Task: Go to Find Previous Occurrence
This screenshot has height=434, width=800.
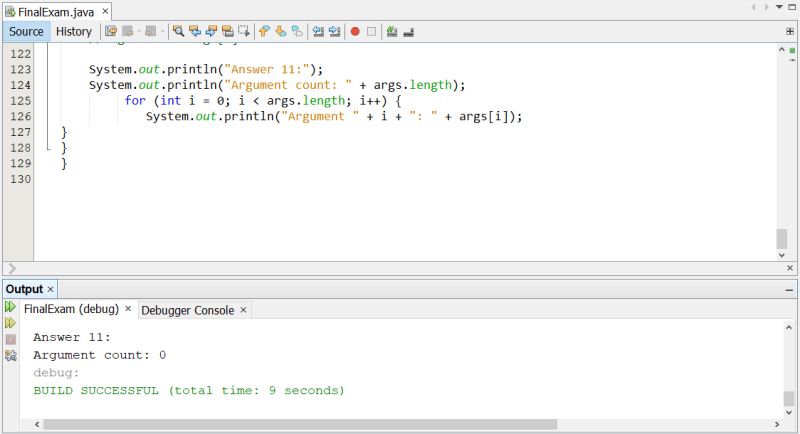Action: 194,32
